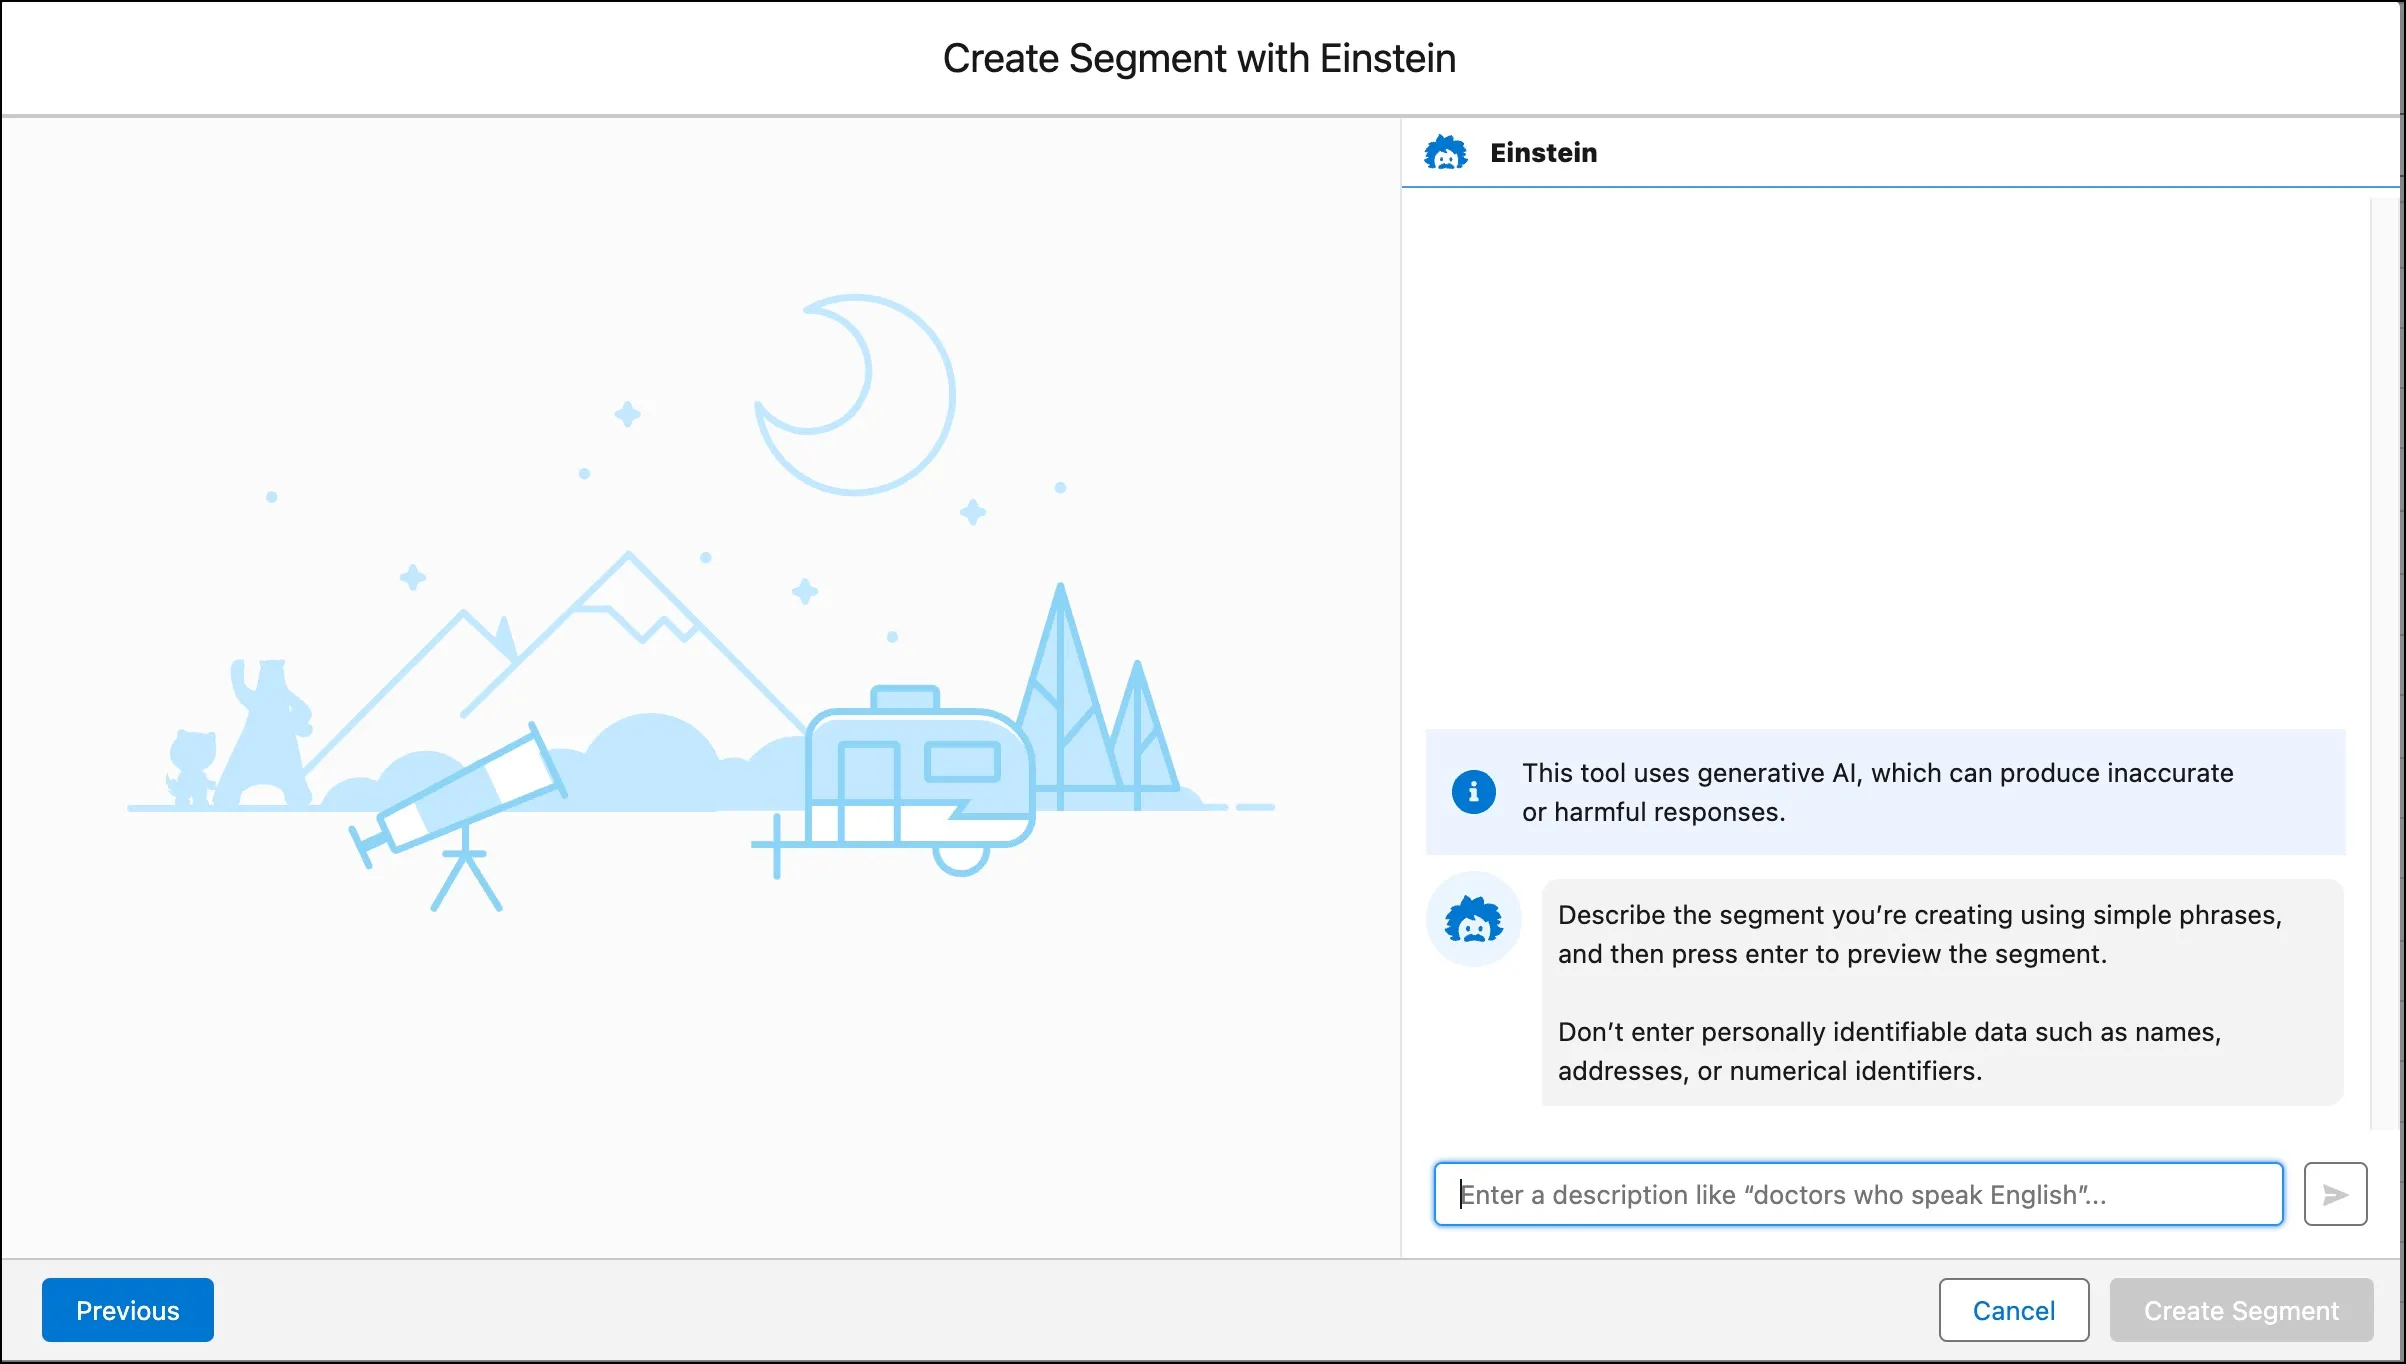Click the Einstein logo in the panel header

1447,152
